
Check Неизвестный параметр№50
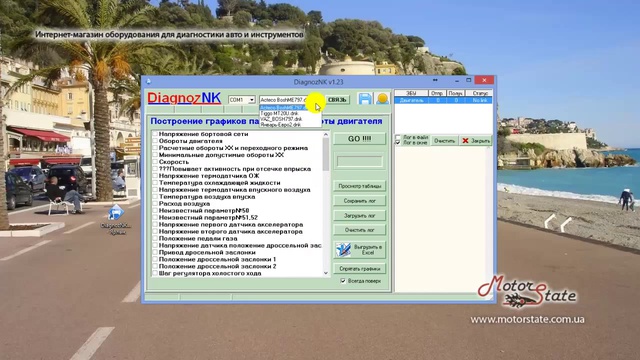tap(155, 210)
